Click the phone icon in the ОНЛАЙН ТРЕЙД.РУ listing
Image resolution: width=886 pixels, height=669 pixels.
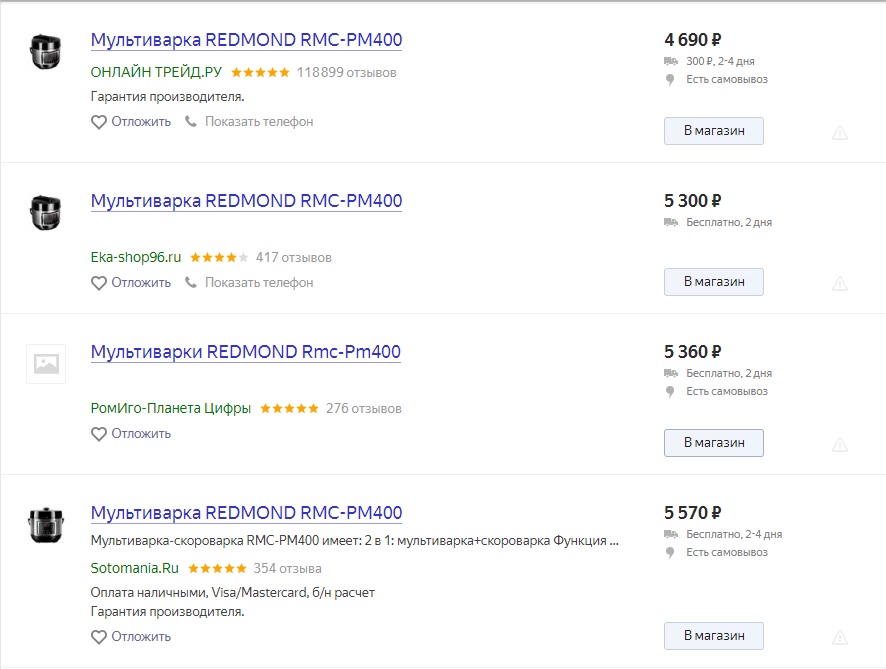point(191,121)
